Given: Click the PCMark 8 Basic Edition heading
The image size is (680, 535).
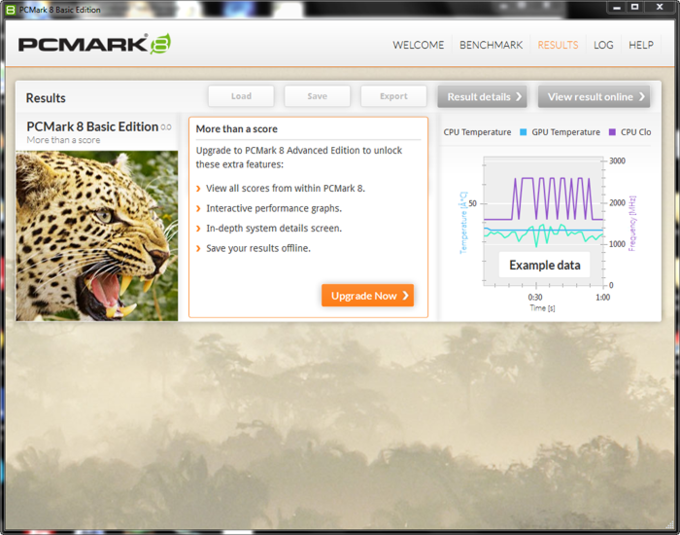Looking at the screenshot, I should coord(92,127).
